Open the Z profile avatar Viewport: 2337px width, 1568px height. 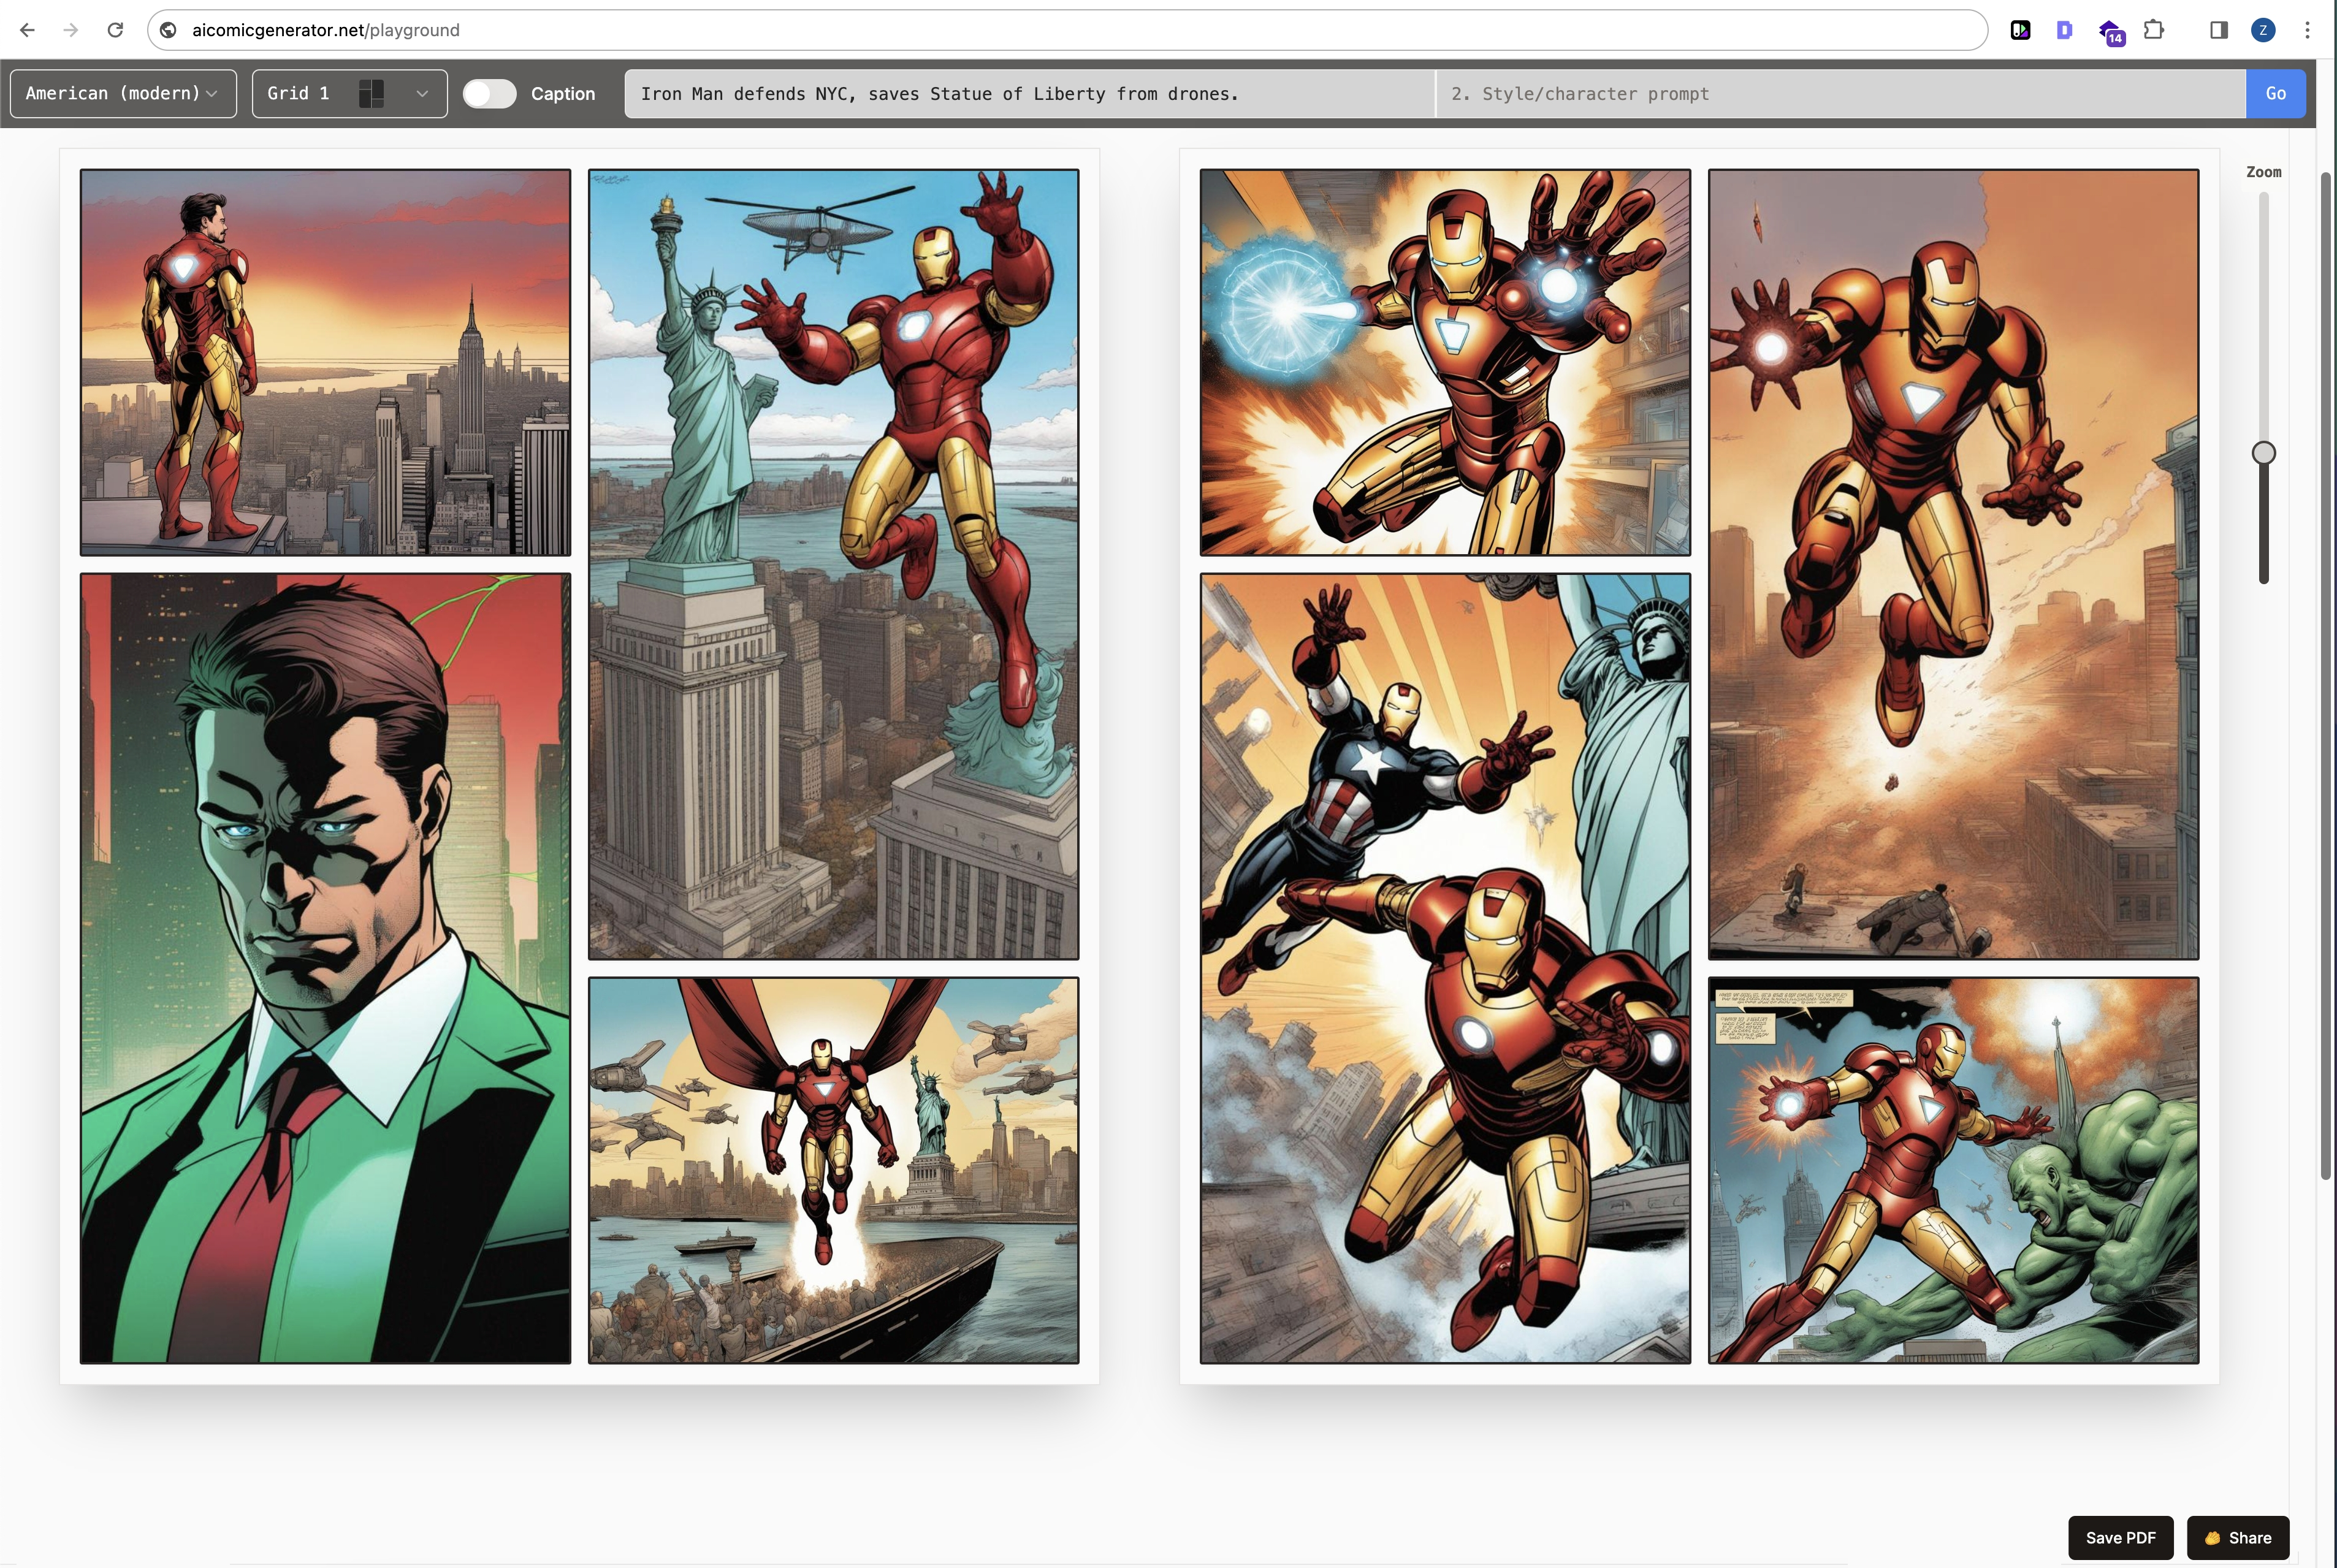click(x=2263, y=30)
